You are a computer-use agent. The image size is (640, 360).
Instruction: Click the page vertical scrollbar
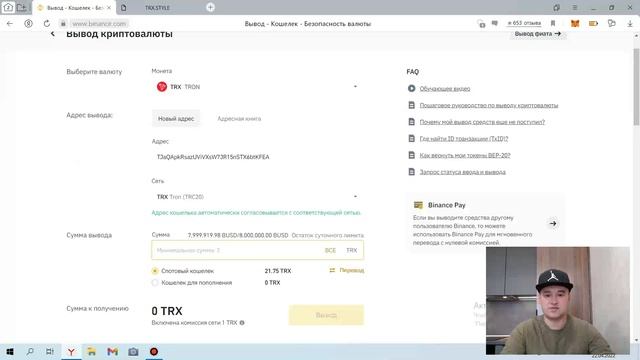(x=636, y=87)
